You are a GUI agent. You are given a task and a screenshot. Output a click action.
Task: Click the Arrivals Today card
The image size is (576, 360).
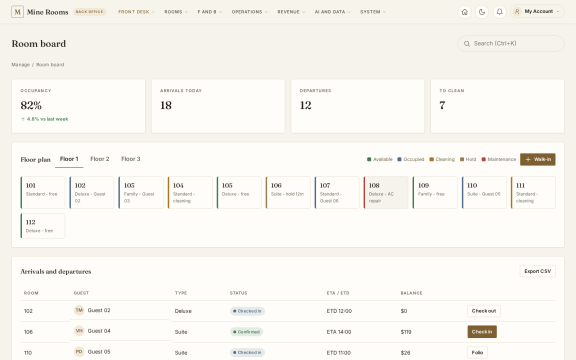(218, 106)
